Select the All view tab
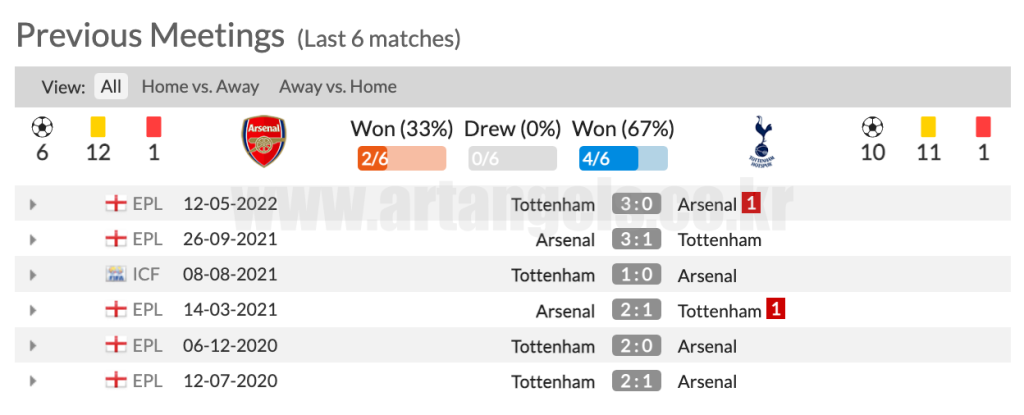 click(111, 86)
